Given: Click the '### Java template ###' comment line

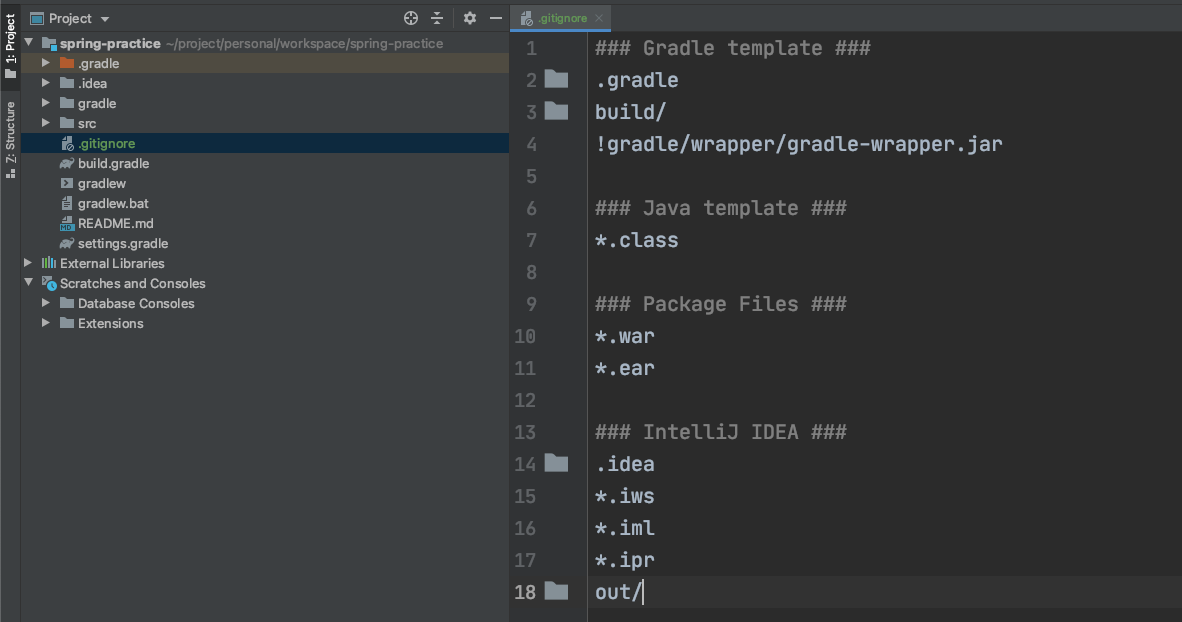Looking at the screenshot, I should click(x=721, y=208).
